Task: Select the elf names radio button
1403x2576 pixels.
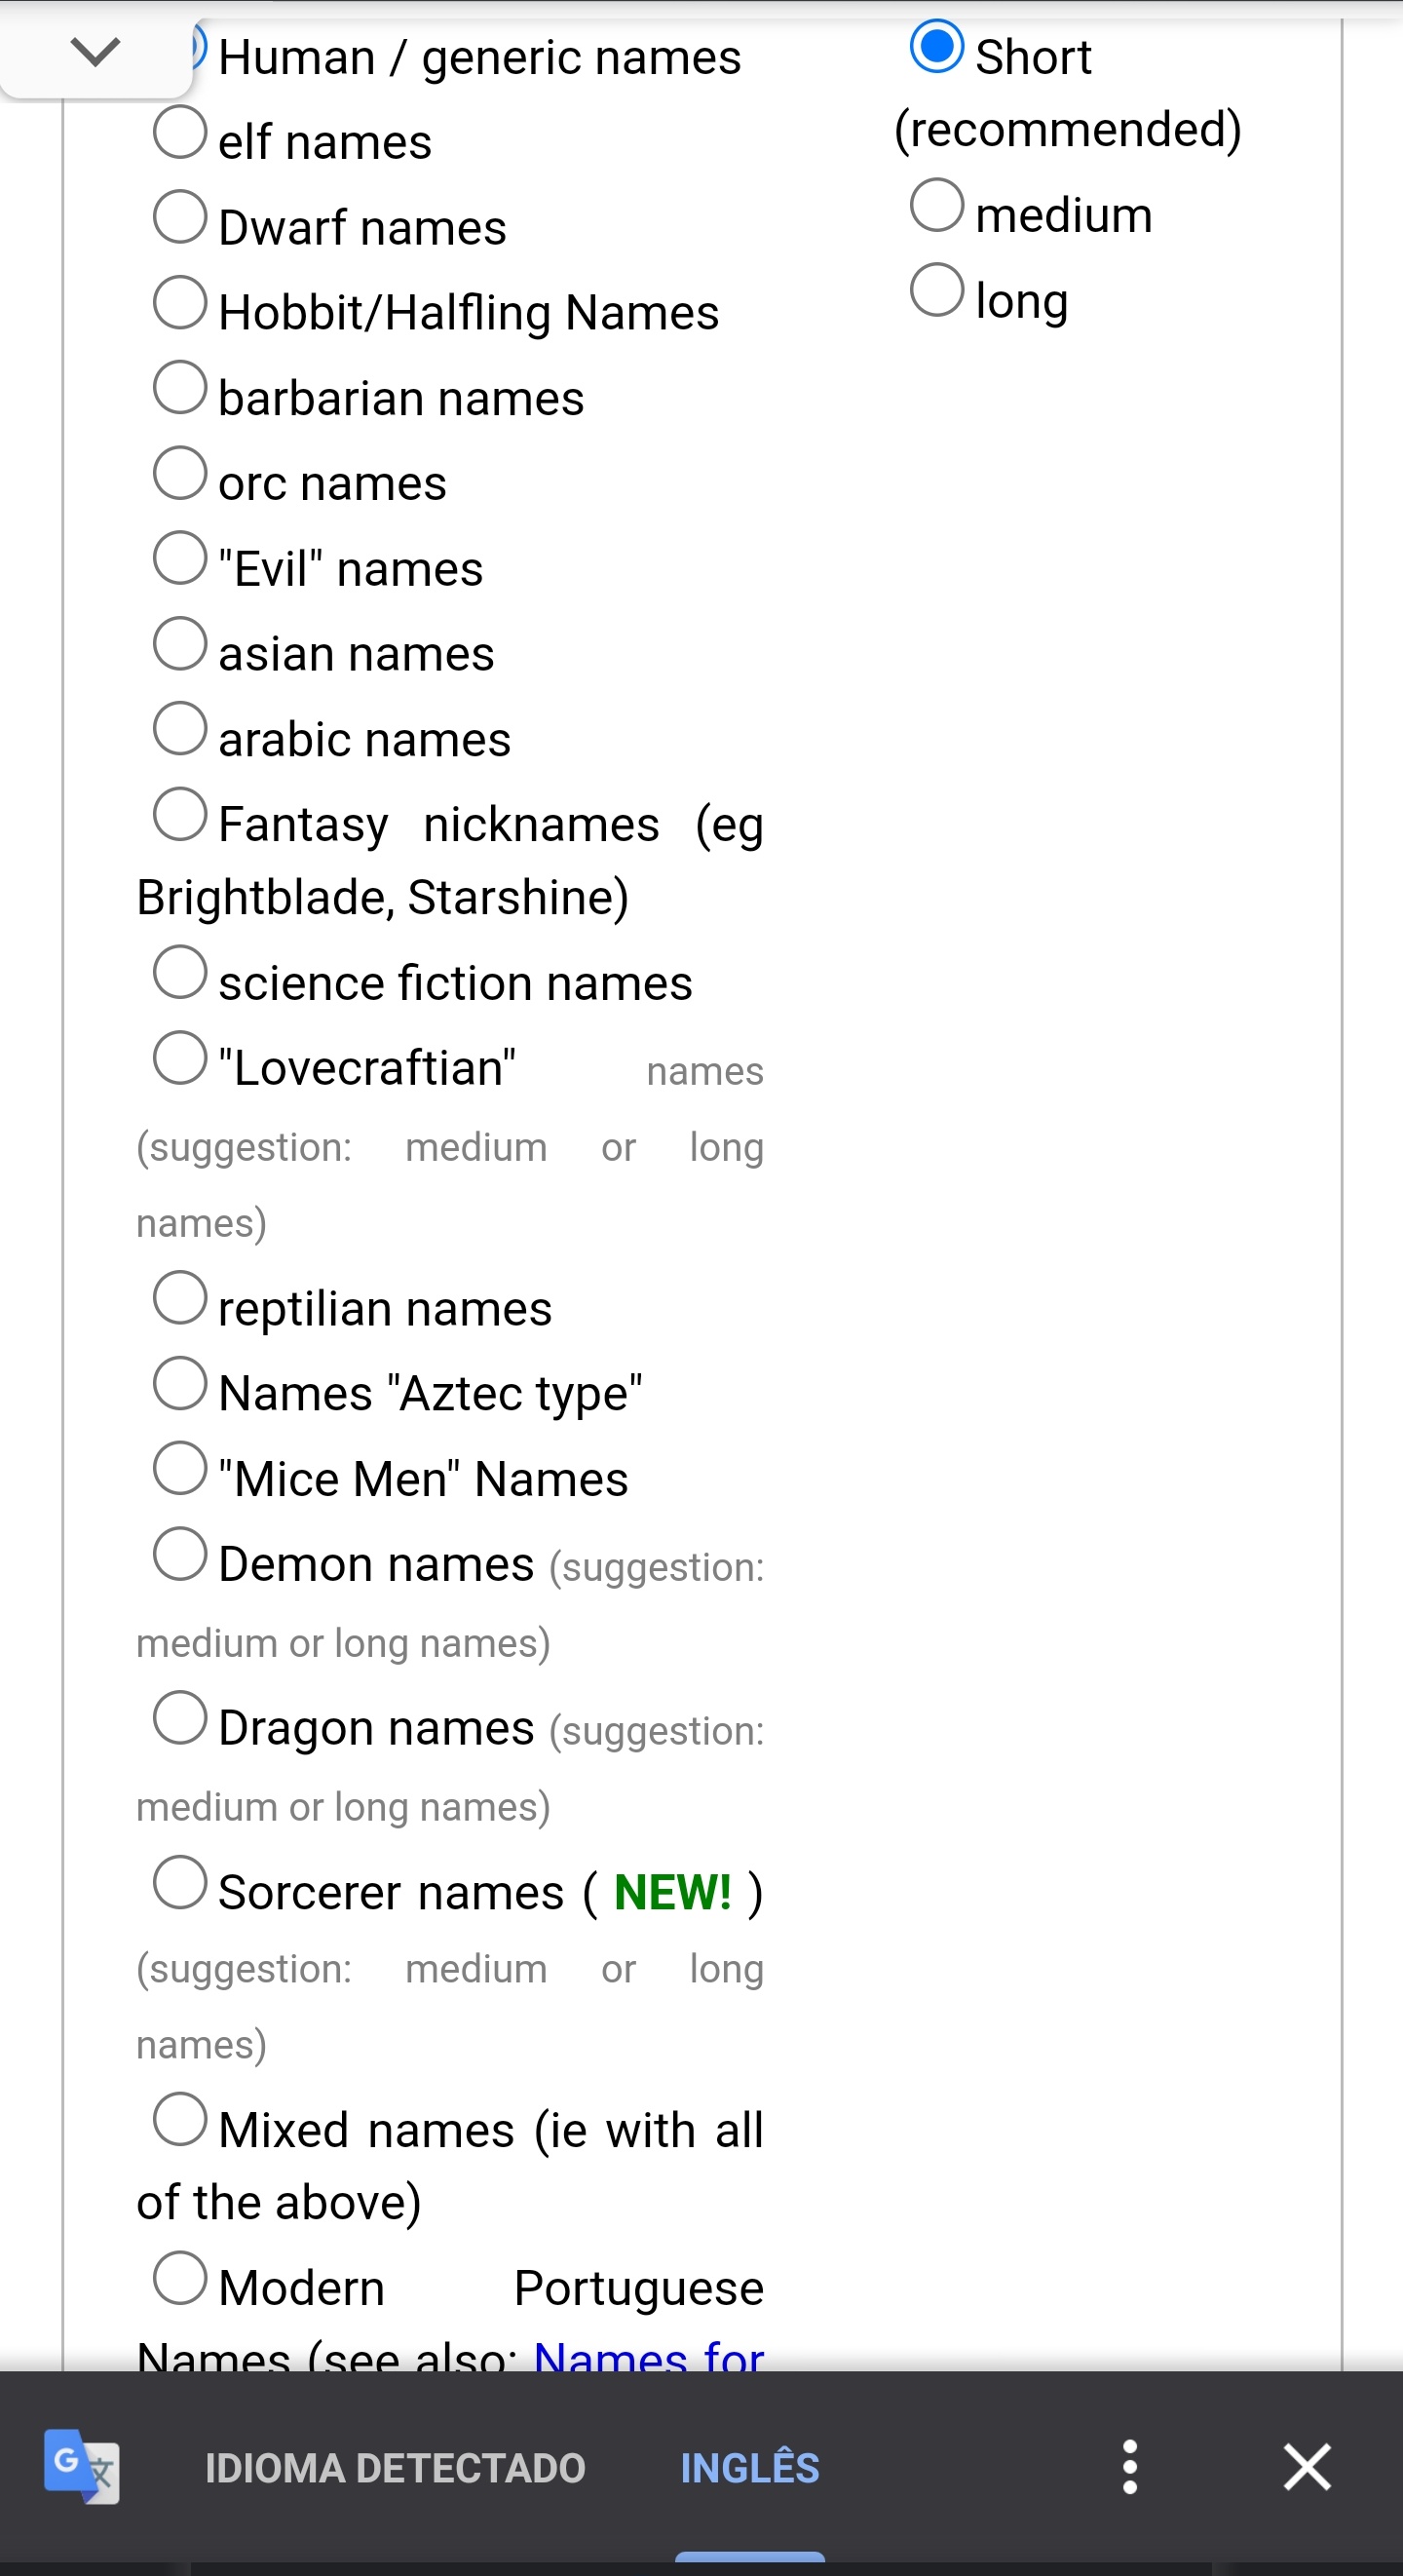Action: (x=180, y=132)
